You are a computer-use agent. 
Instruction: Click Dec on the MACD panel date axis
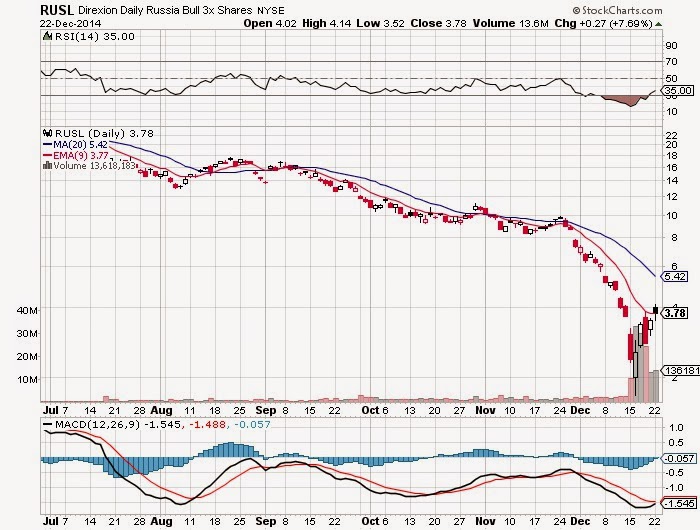click(x=580, y=521)
